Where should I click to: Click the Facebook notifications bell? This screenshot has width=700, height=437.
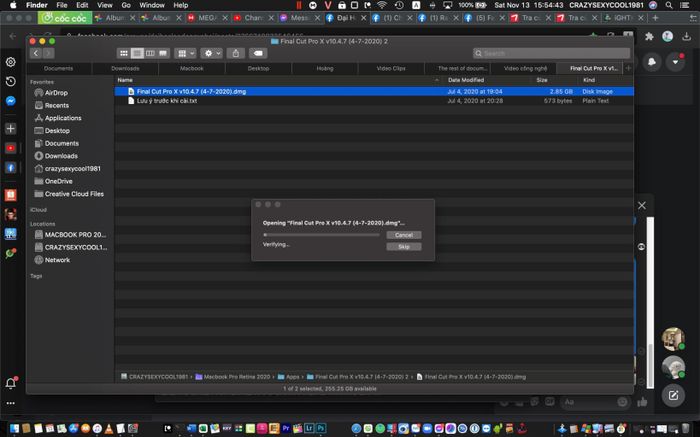(652, 62)
